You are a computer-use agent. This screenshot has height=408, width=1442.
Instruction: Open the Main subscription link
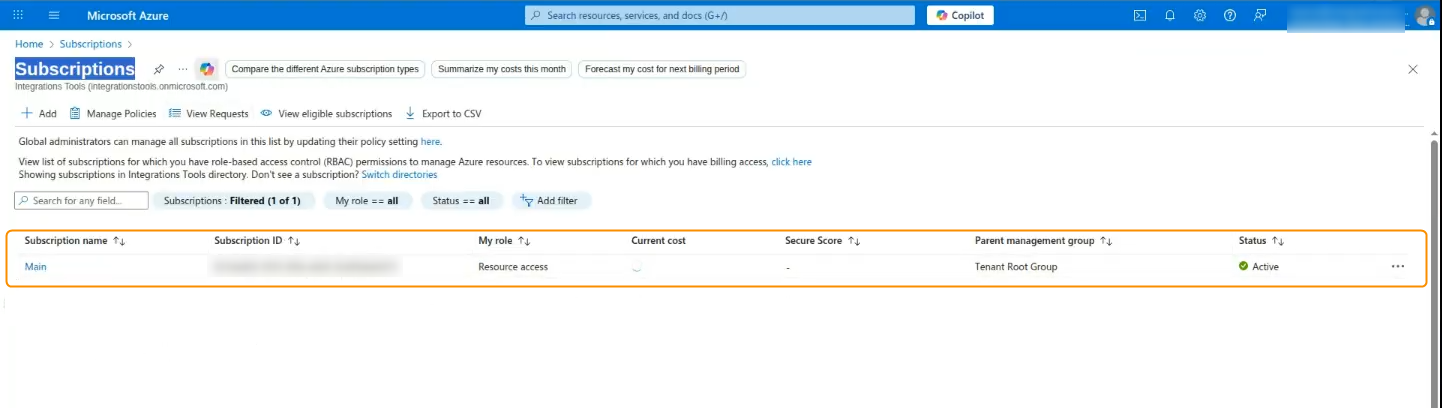36,267
